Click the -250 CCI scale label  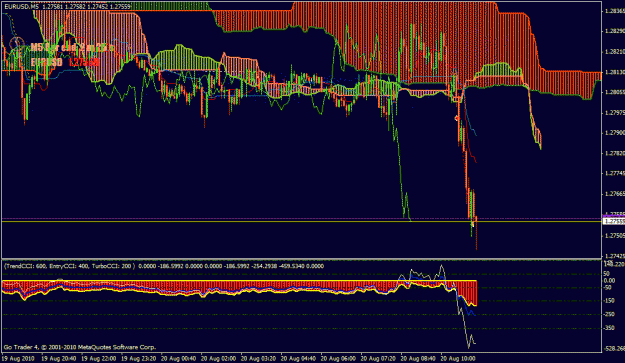(x=609, y=315)
